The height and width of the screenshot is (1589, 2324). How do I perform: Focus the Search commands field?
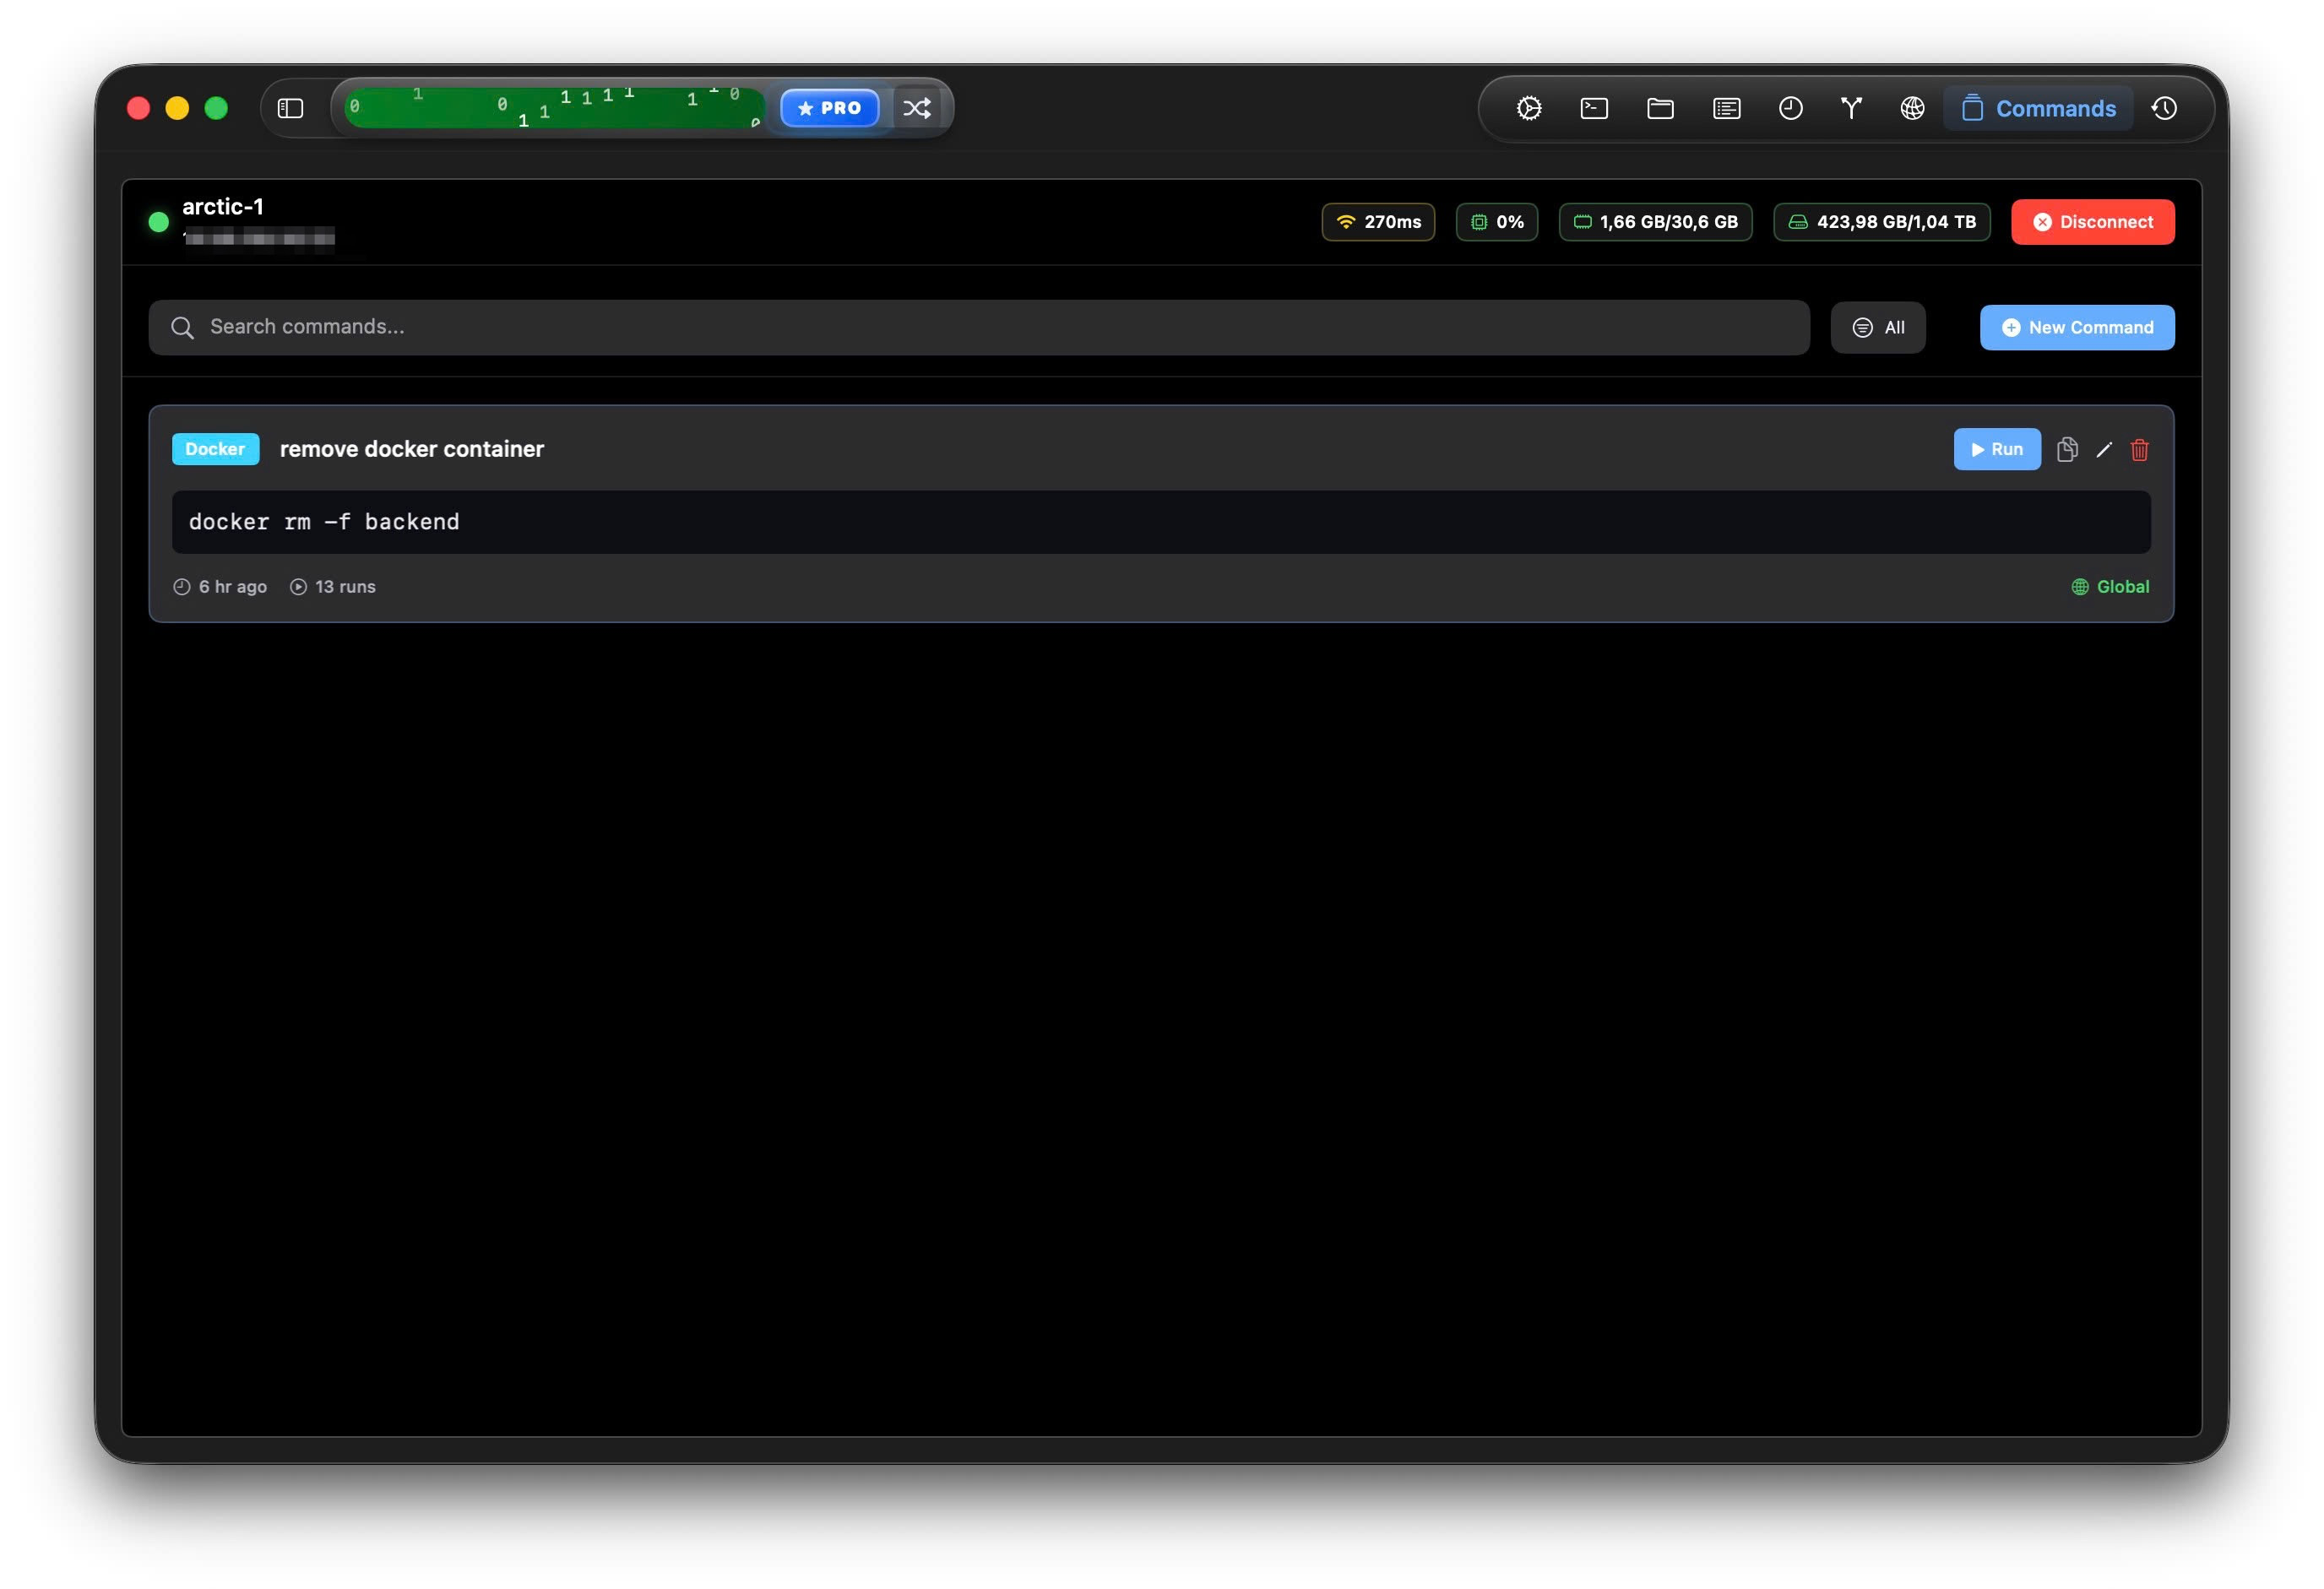(978, 327)
